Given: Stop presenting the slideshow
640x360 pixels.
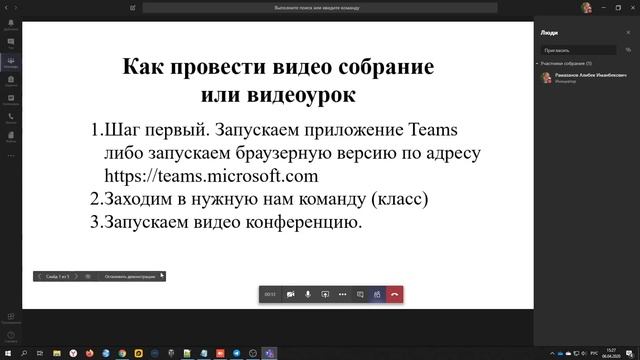Looking at the screenshot, I should tap(130, 276).
